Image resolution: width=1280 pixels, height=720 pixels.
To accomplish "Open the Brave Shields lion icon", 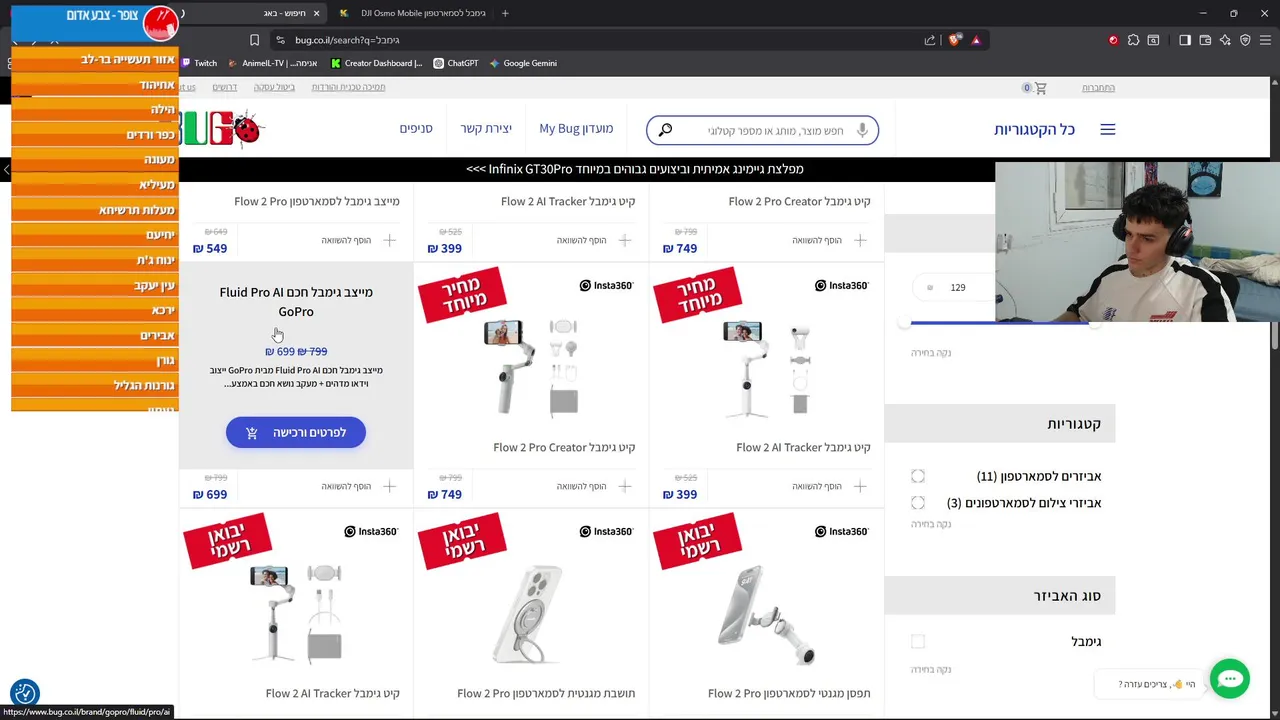I will point(955,40).
